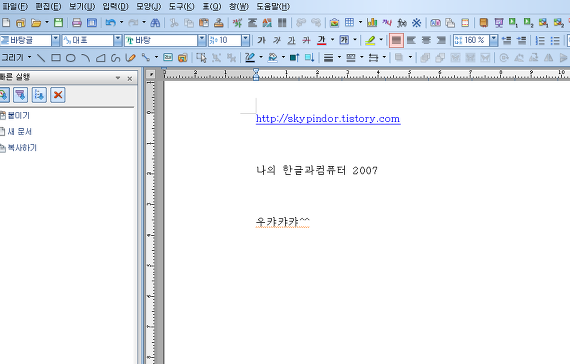Select the ellipse drawing tool
The width and height of the screenshot is (570, 364).
pyautogui.click(x=71, y=57)
